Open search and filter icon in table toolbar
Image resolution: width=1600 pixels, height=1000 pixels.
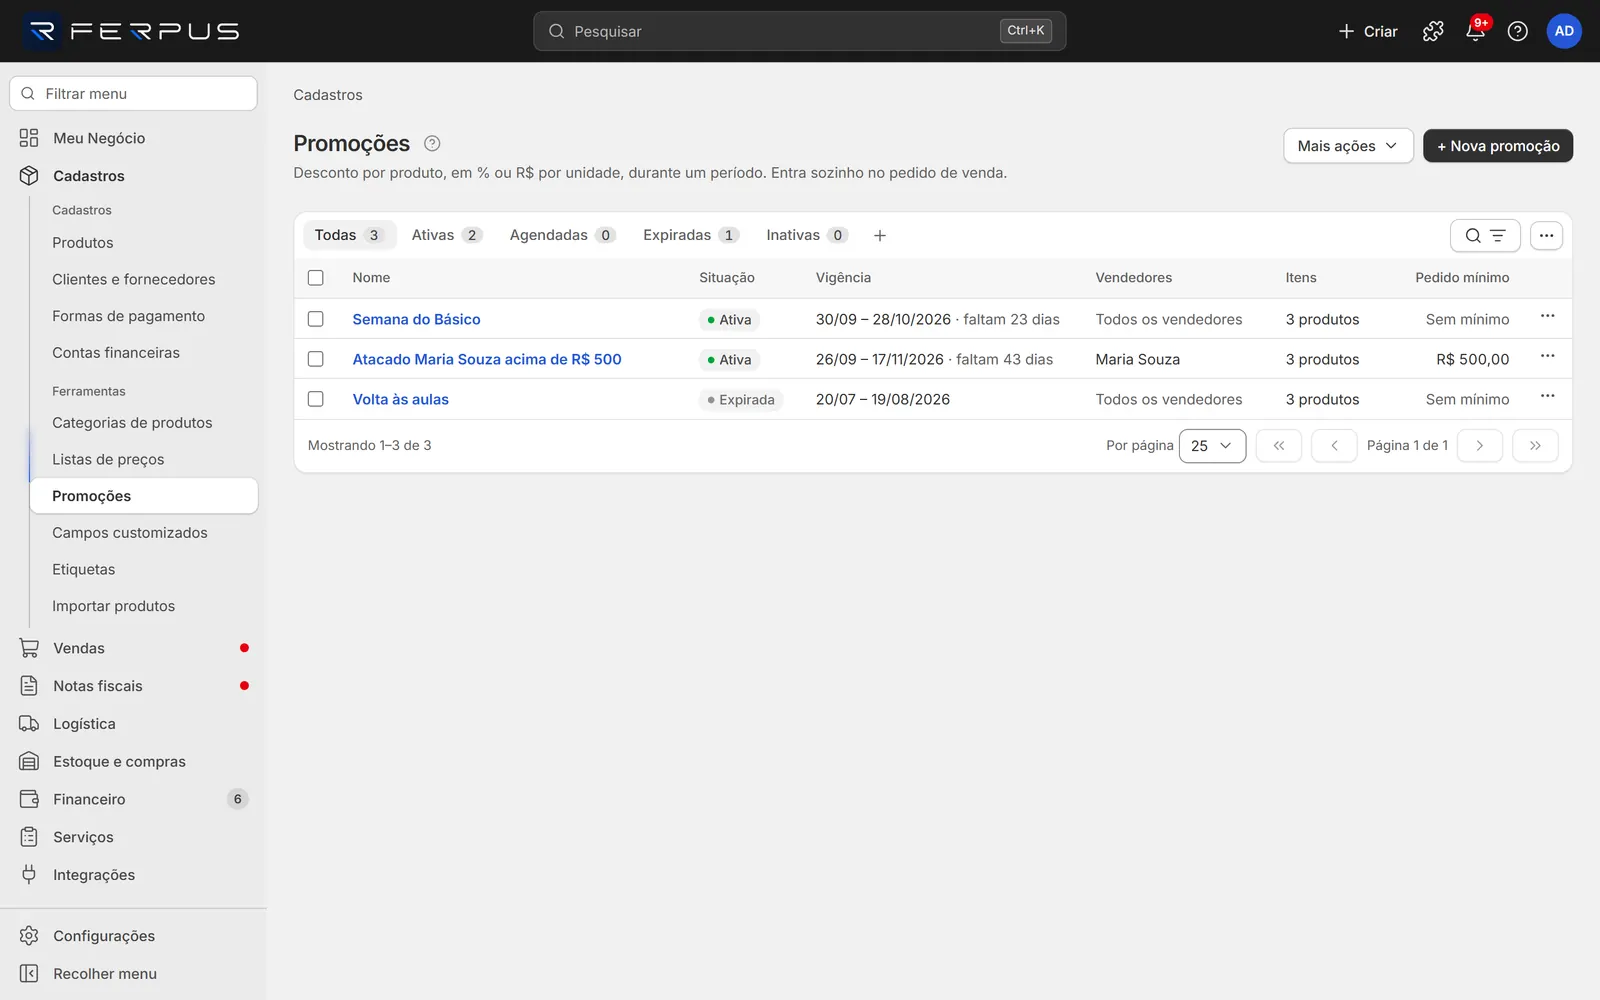1485,236
